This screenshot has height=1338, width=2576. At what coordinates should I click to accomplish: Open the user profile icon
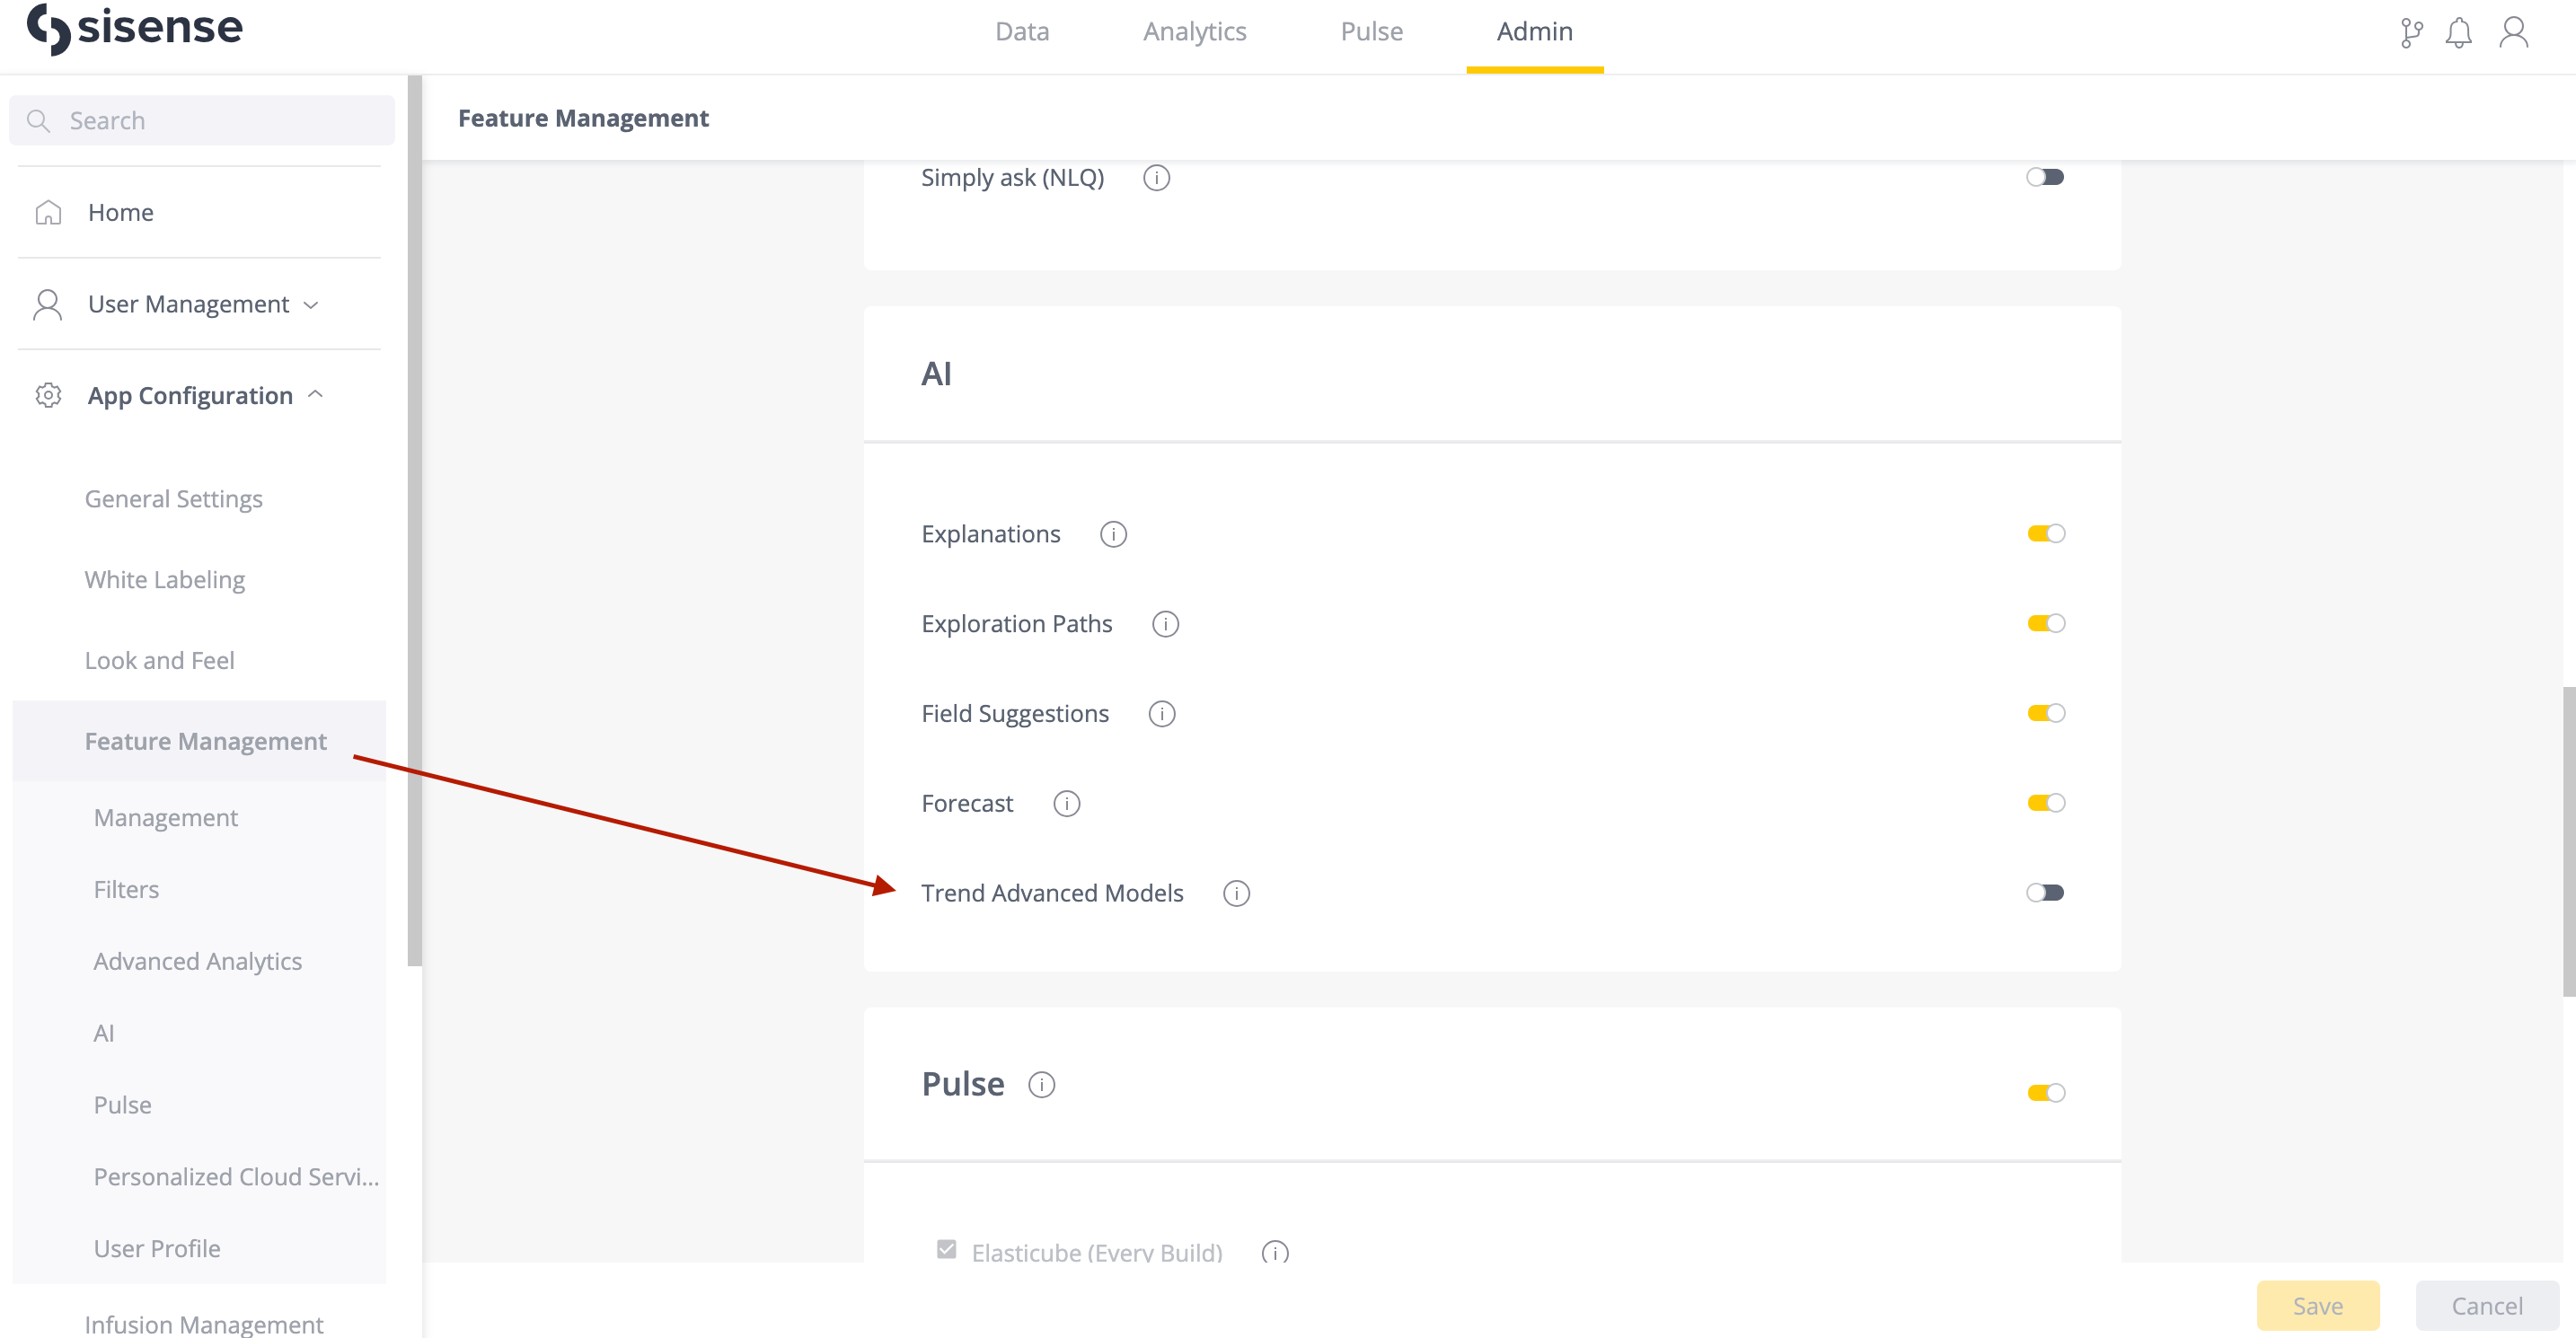tap(2514, 32)
